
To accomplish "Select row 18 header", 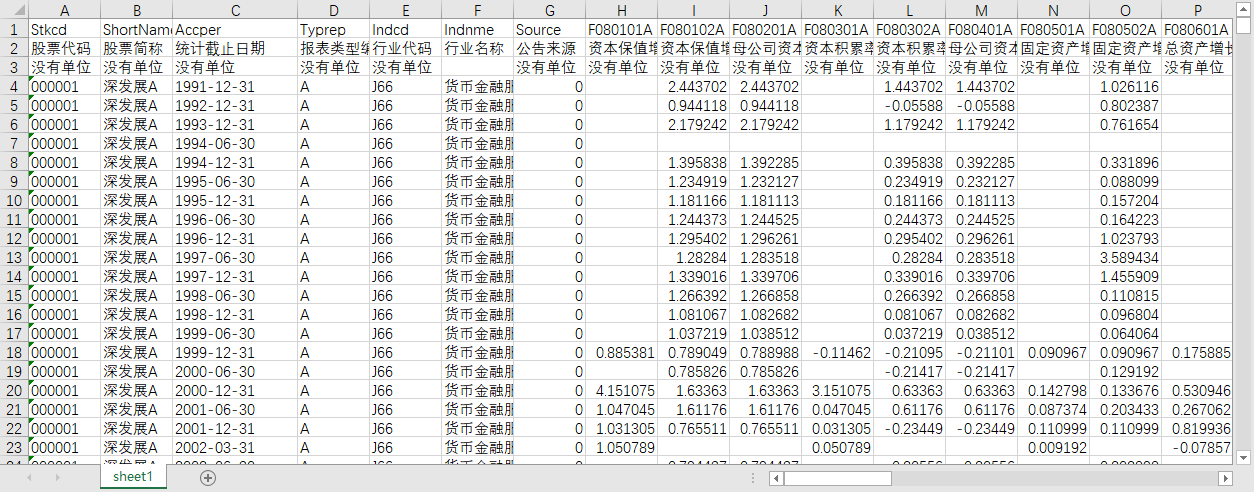I will pos(14,353).
